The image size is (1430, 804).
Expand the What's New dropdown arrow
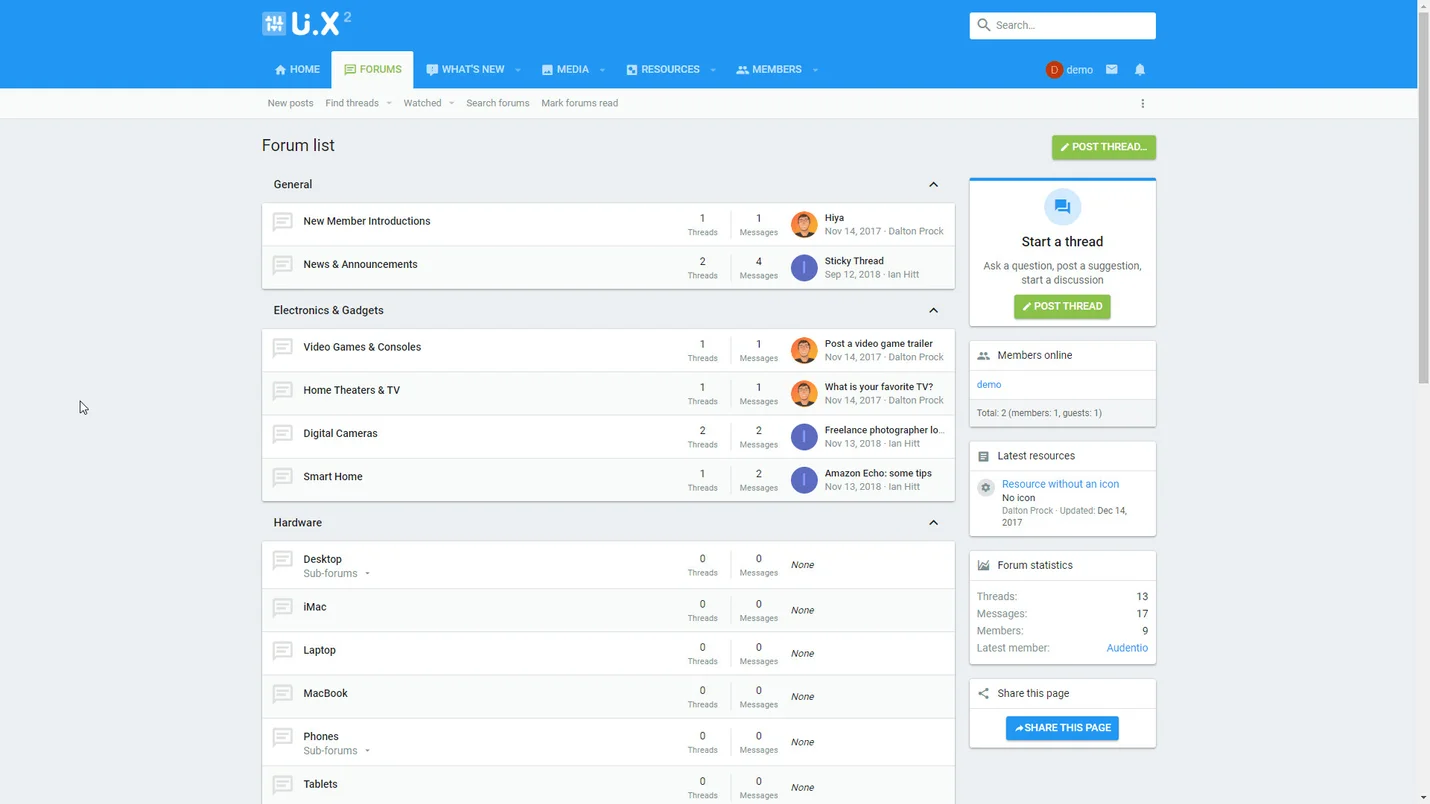coord(518,70)
